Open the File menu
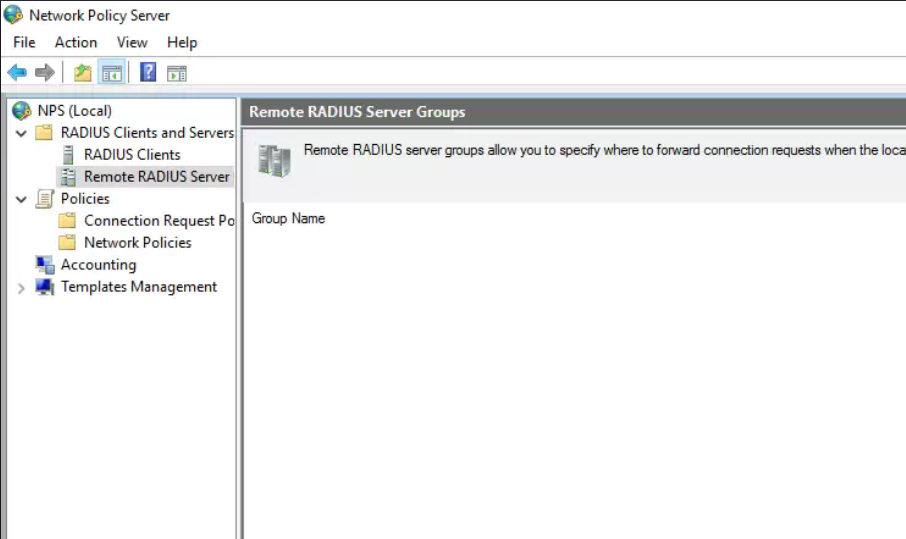This screenshot has width=906, height=539. pos(24,42)
